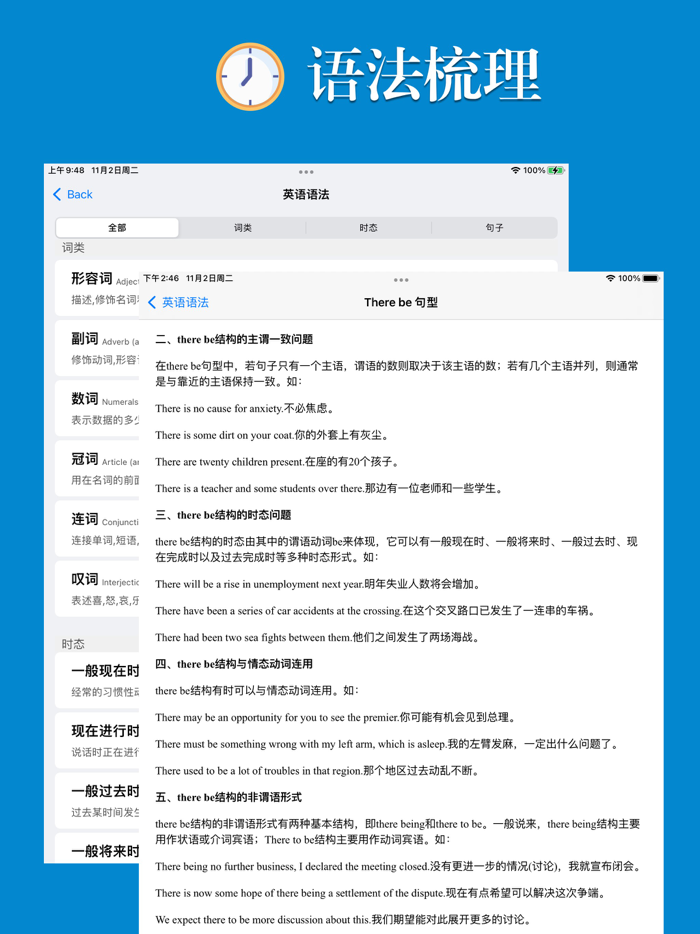Viewport: 700px width, 934px height.
Task: Open the 数词 Numerals card
Action: click(x=97, y=408)
